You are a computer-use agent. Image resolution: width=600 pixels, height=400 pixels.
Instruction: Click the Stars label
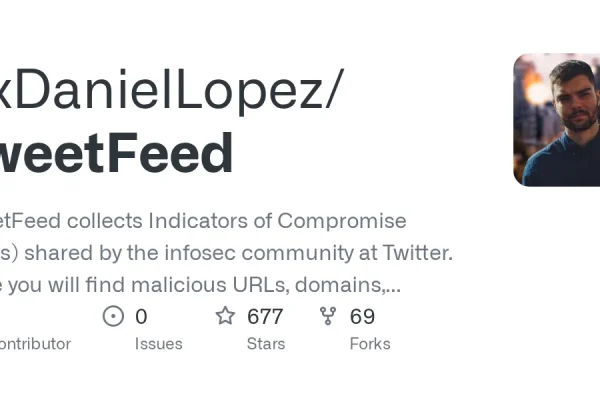(x=266, y=344)
